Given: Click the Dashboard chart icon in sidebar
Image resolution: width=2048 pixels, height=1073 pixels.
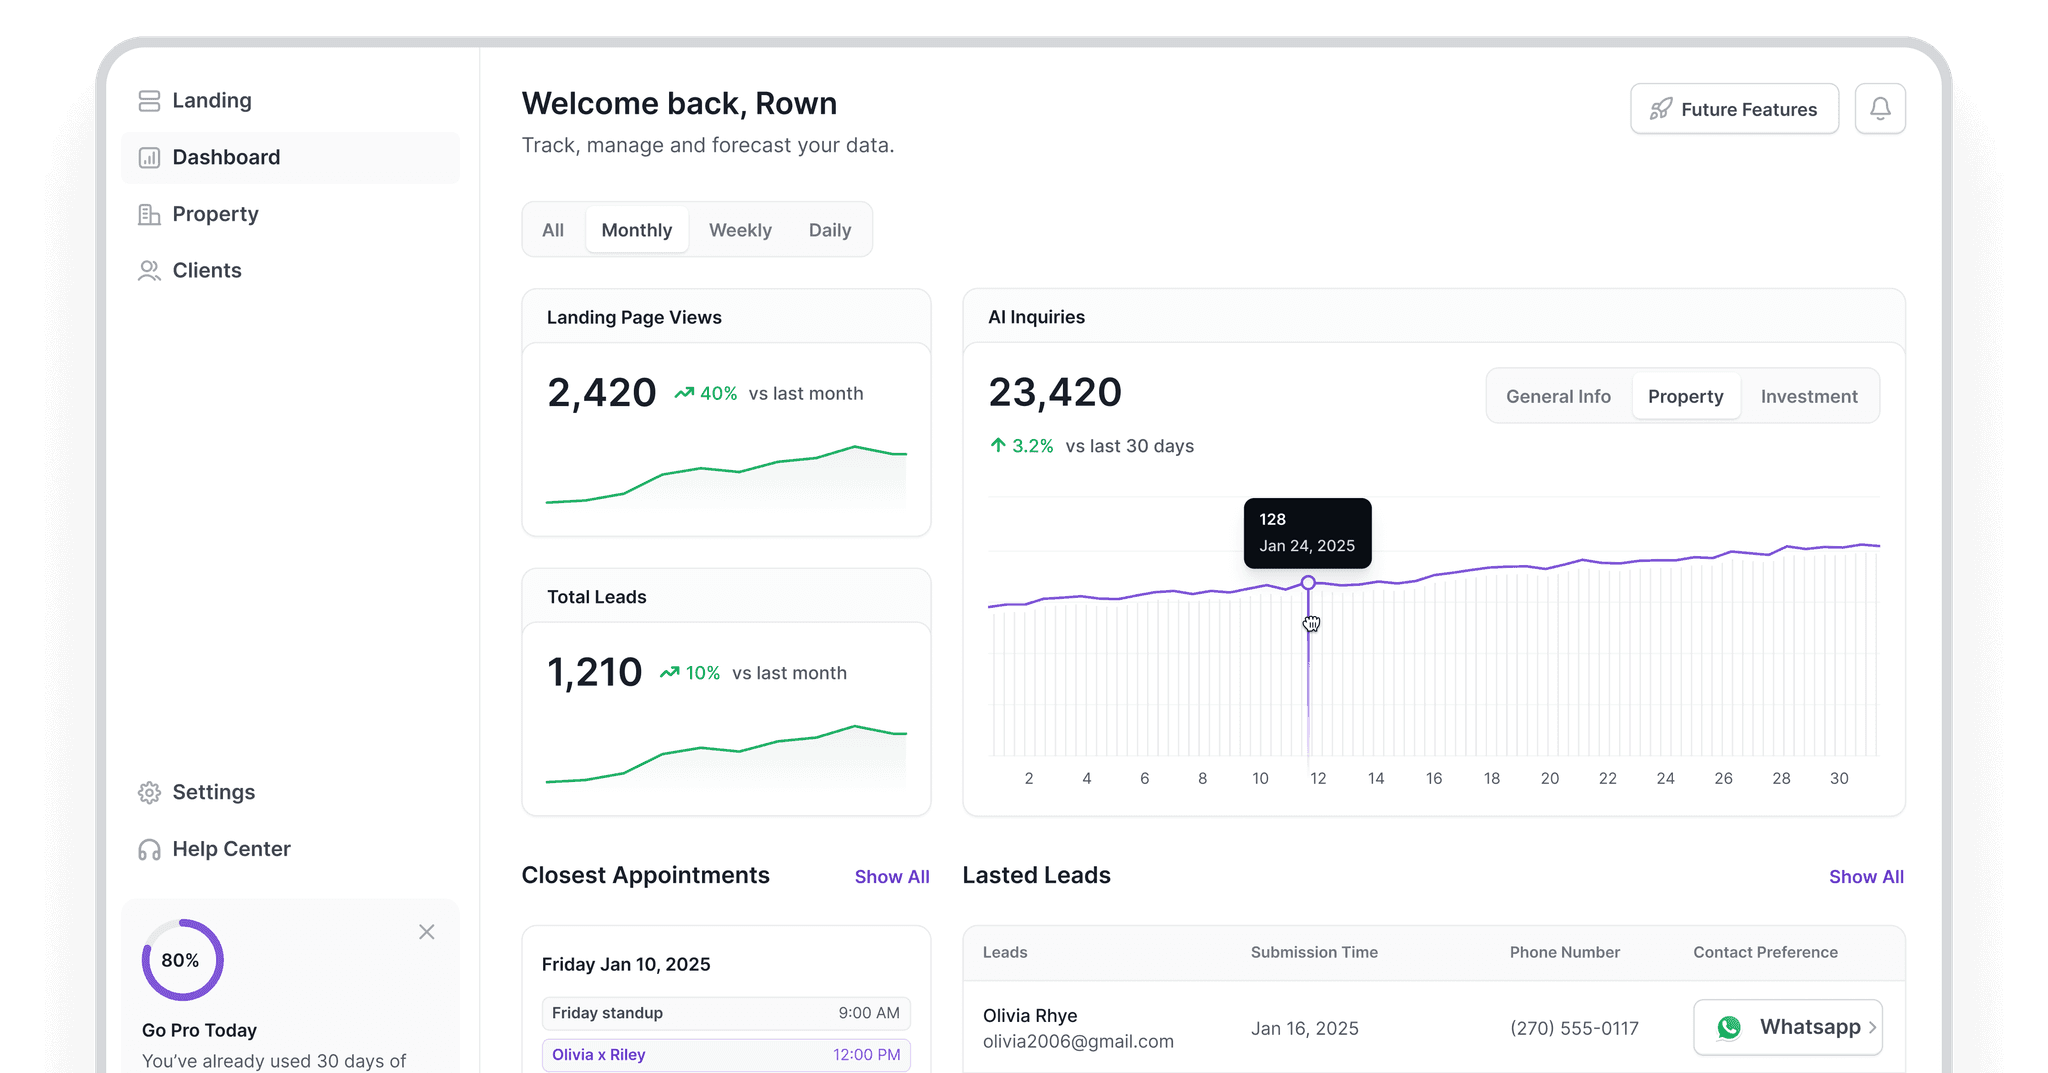Looking at the screenshot, I should tap(149, 158).
